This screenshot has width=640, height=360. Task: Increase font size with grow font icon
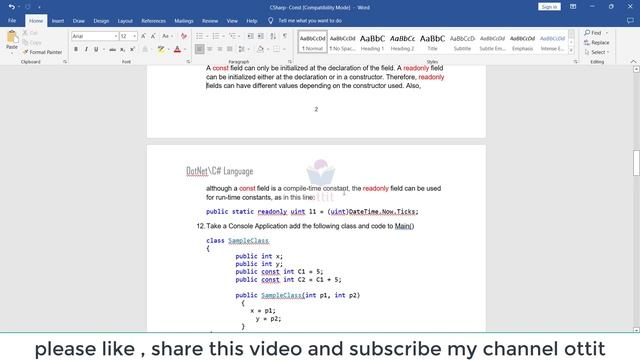(144, 36)
